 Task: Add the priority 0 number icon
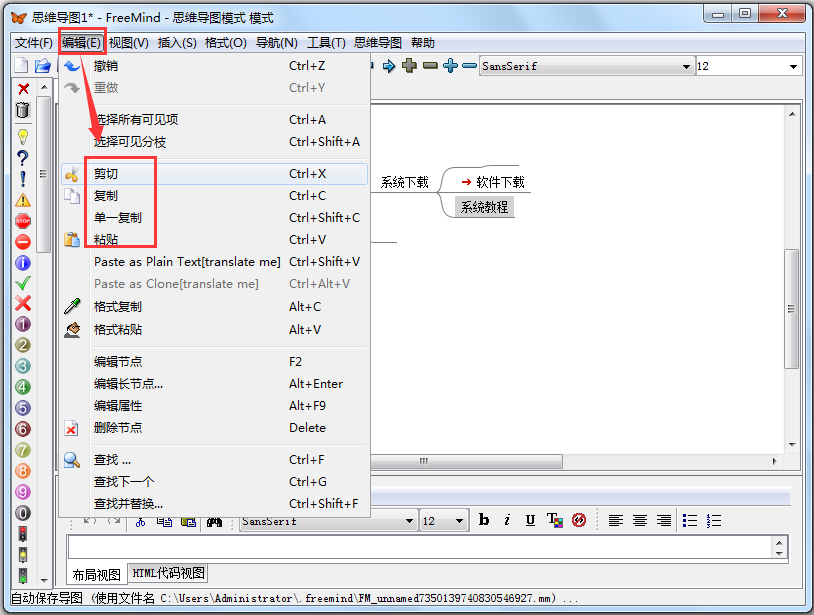pyautogui.click(x=23, y=513)
